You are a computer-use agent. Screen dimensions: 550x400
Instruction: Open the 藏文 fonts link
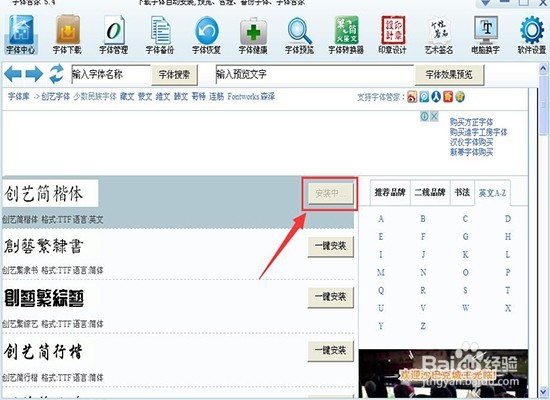127,96
